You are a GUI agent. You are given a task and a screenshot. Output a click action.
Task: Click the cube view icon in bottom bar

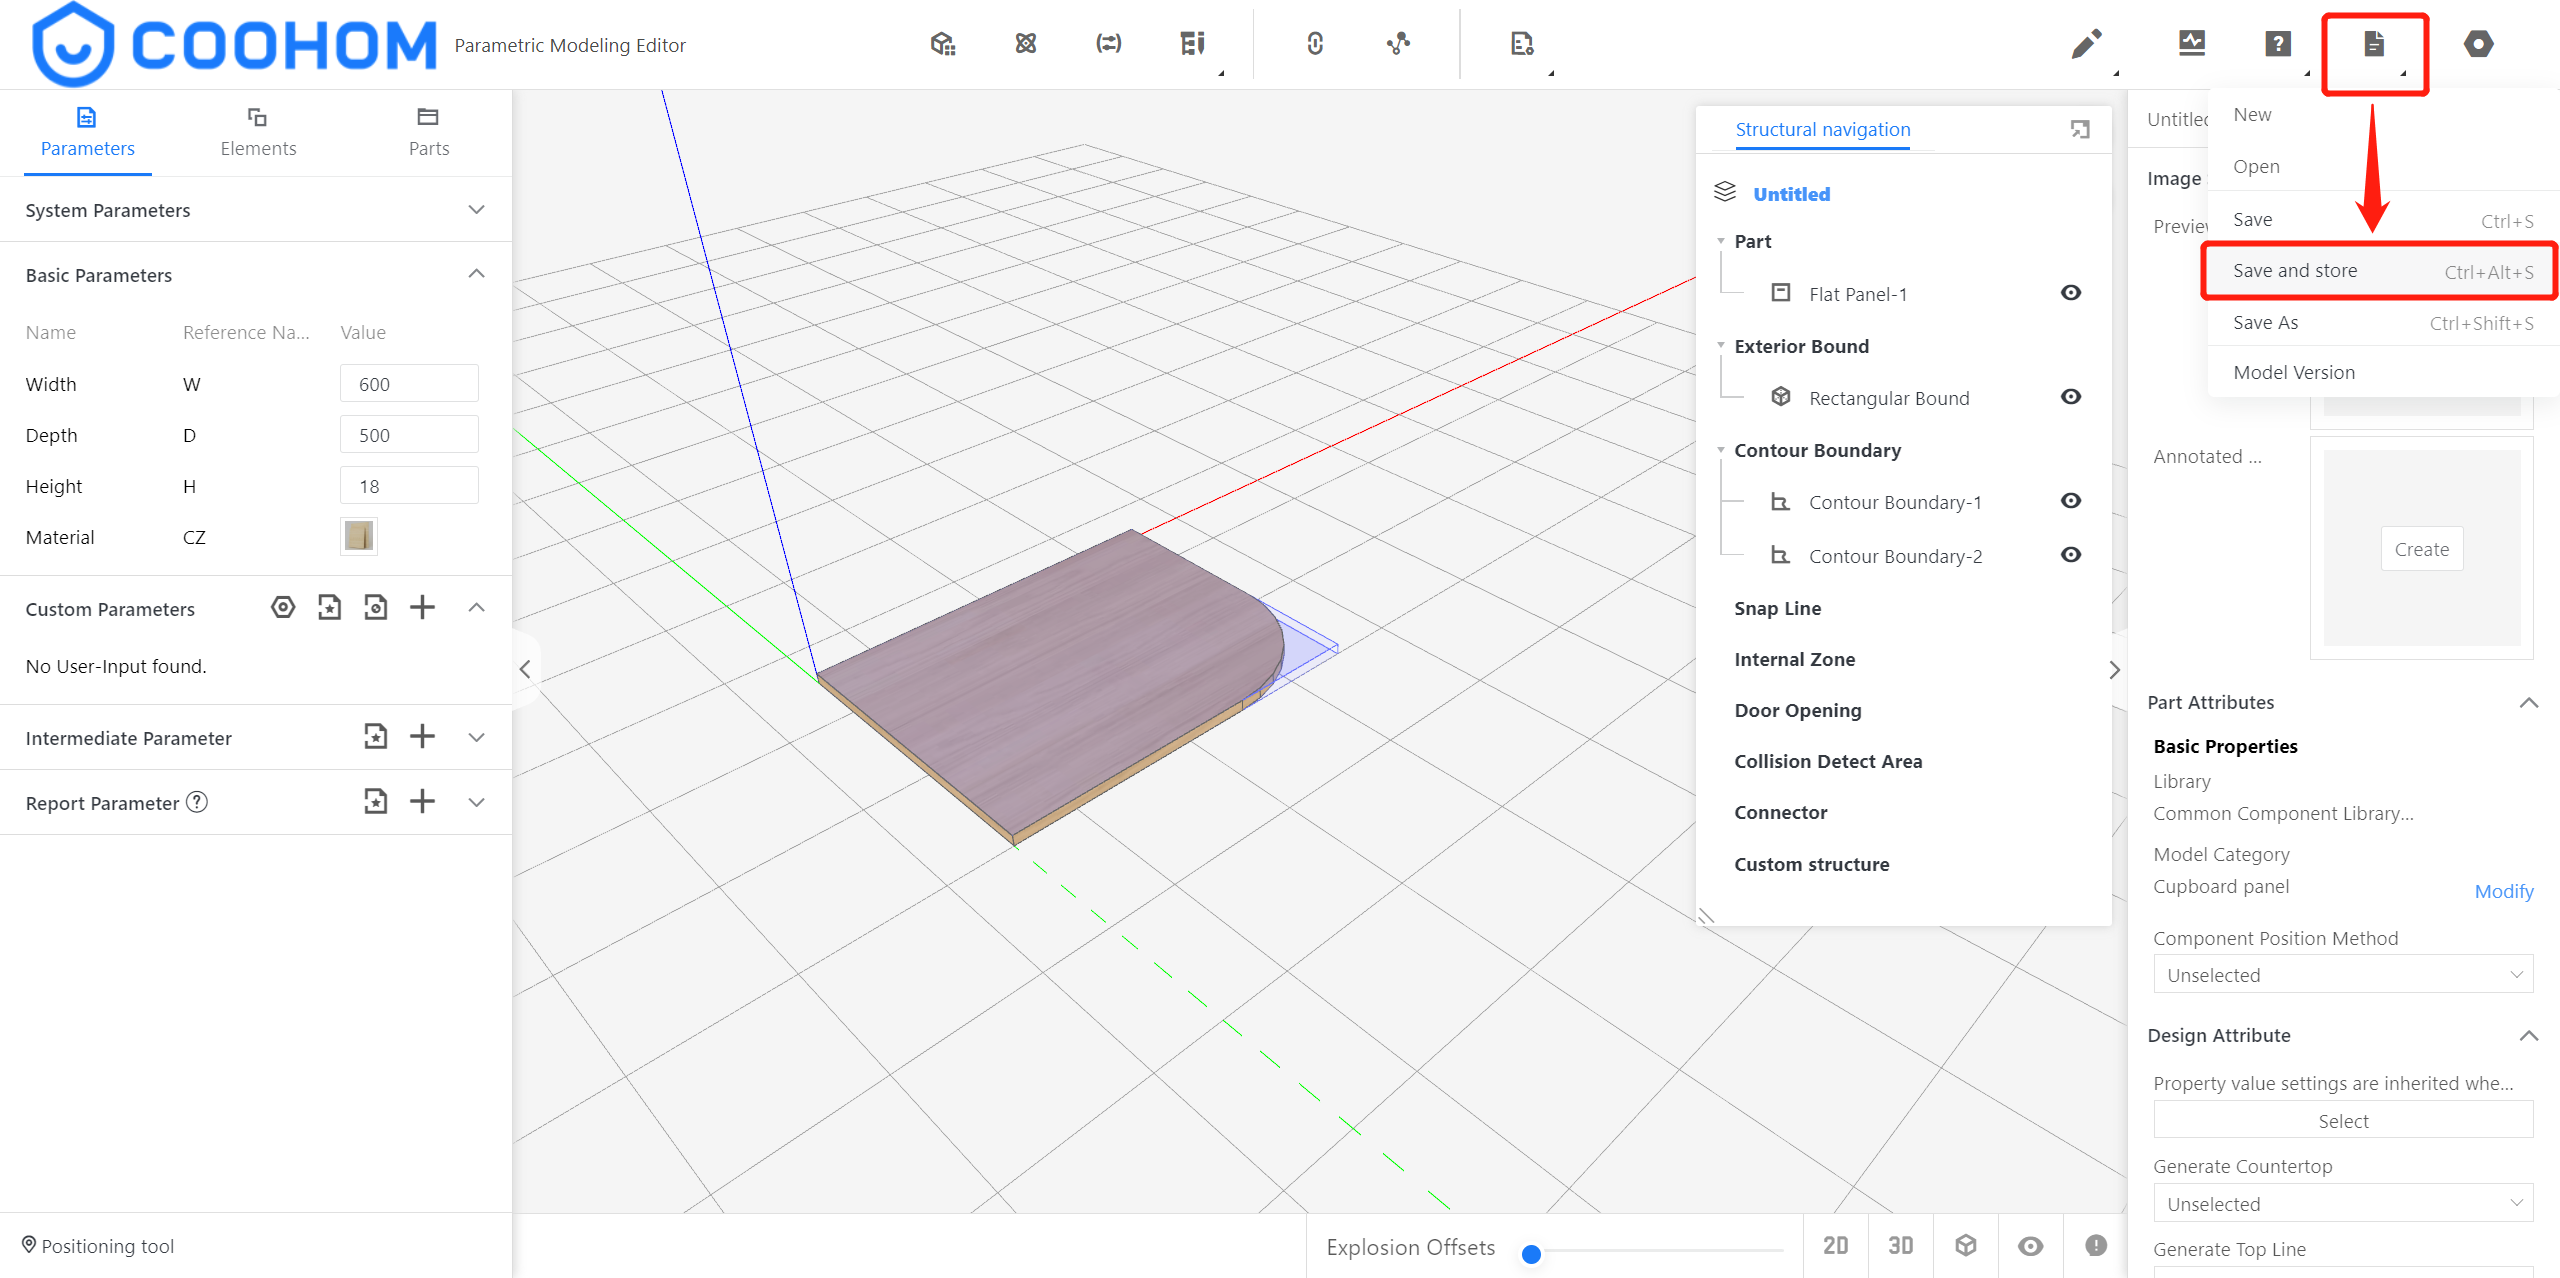click(1966, 1245)
